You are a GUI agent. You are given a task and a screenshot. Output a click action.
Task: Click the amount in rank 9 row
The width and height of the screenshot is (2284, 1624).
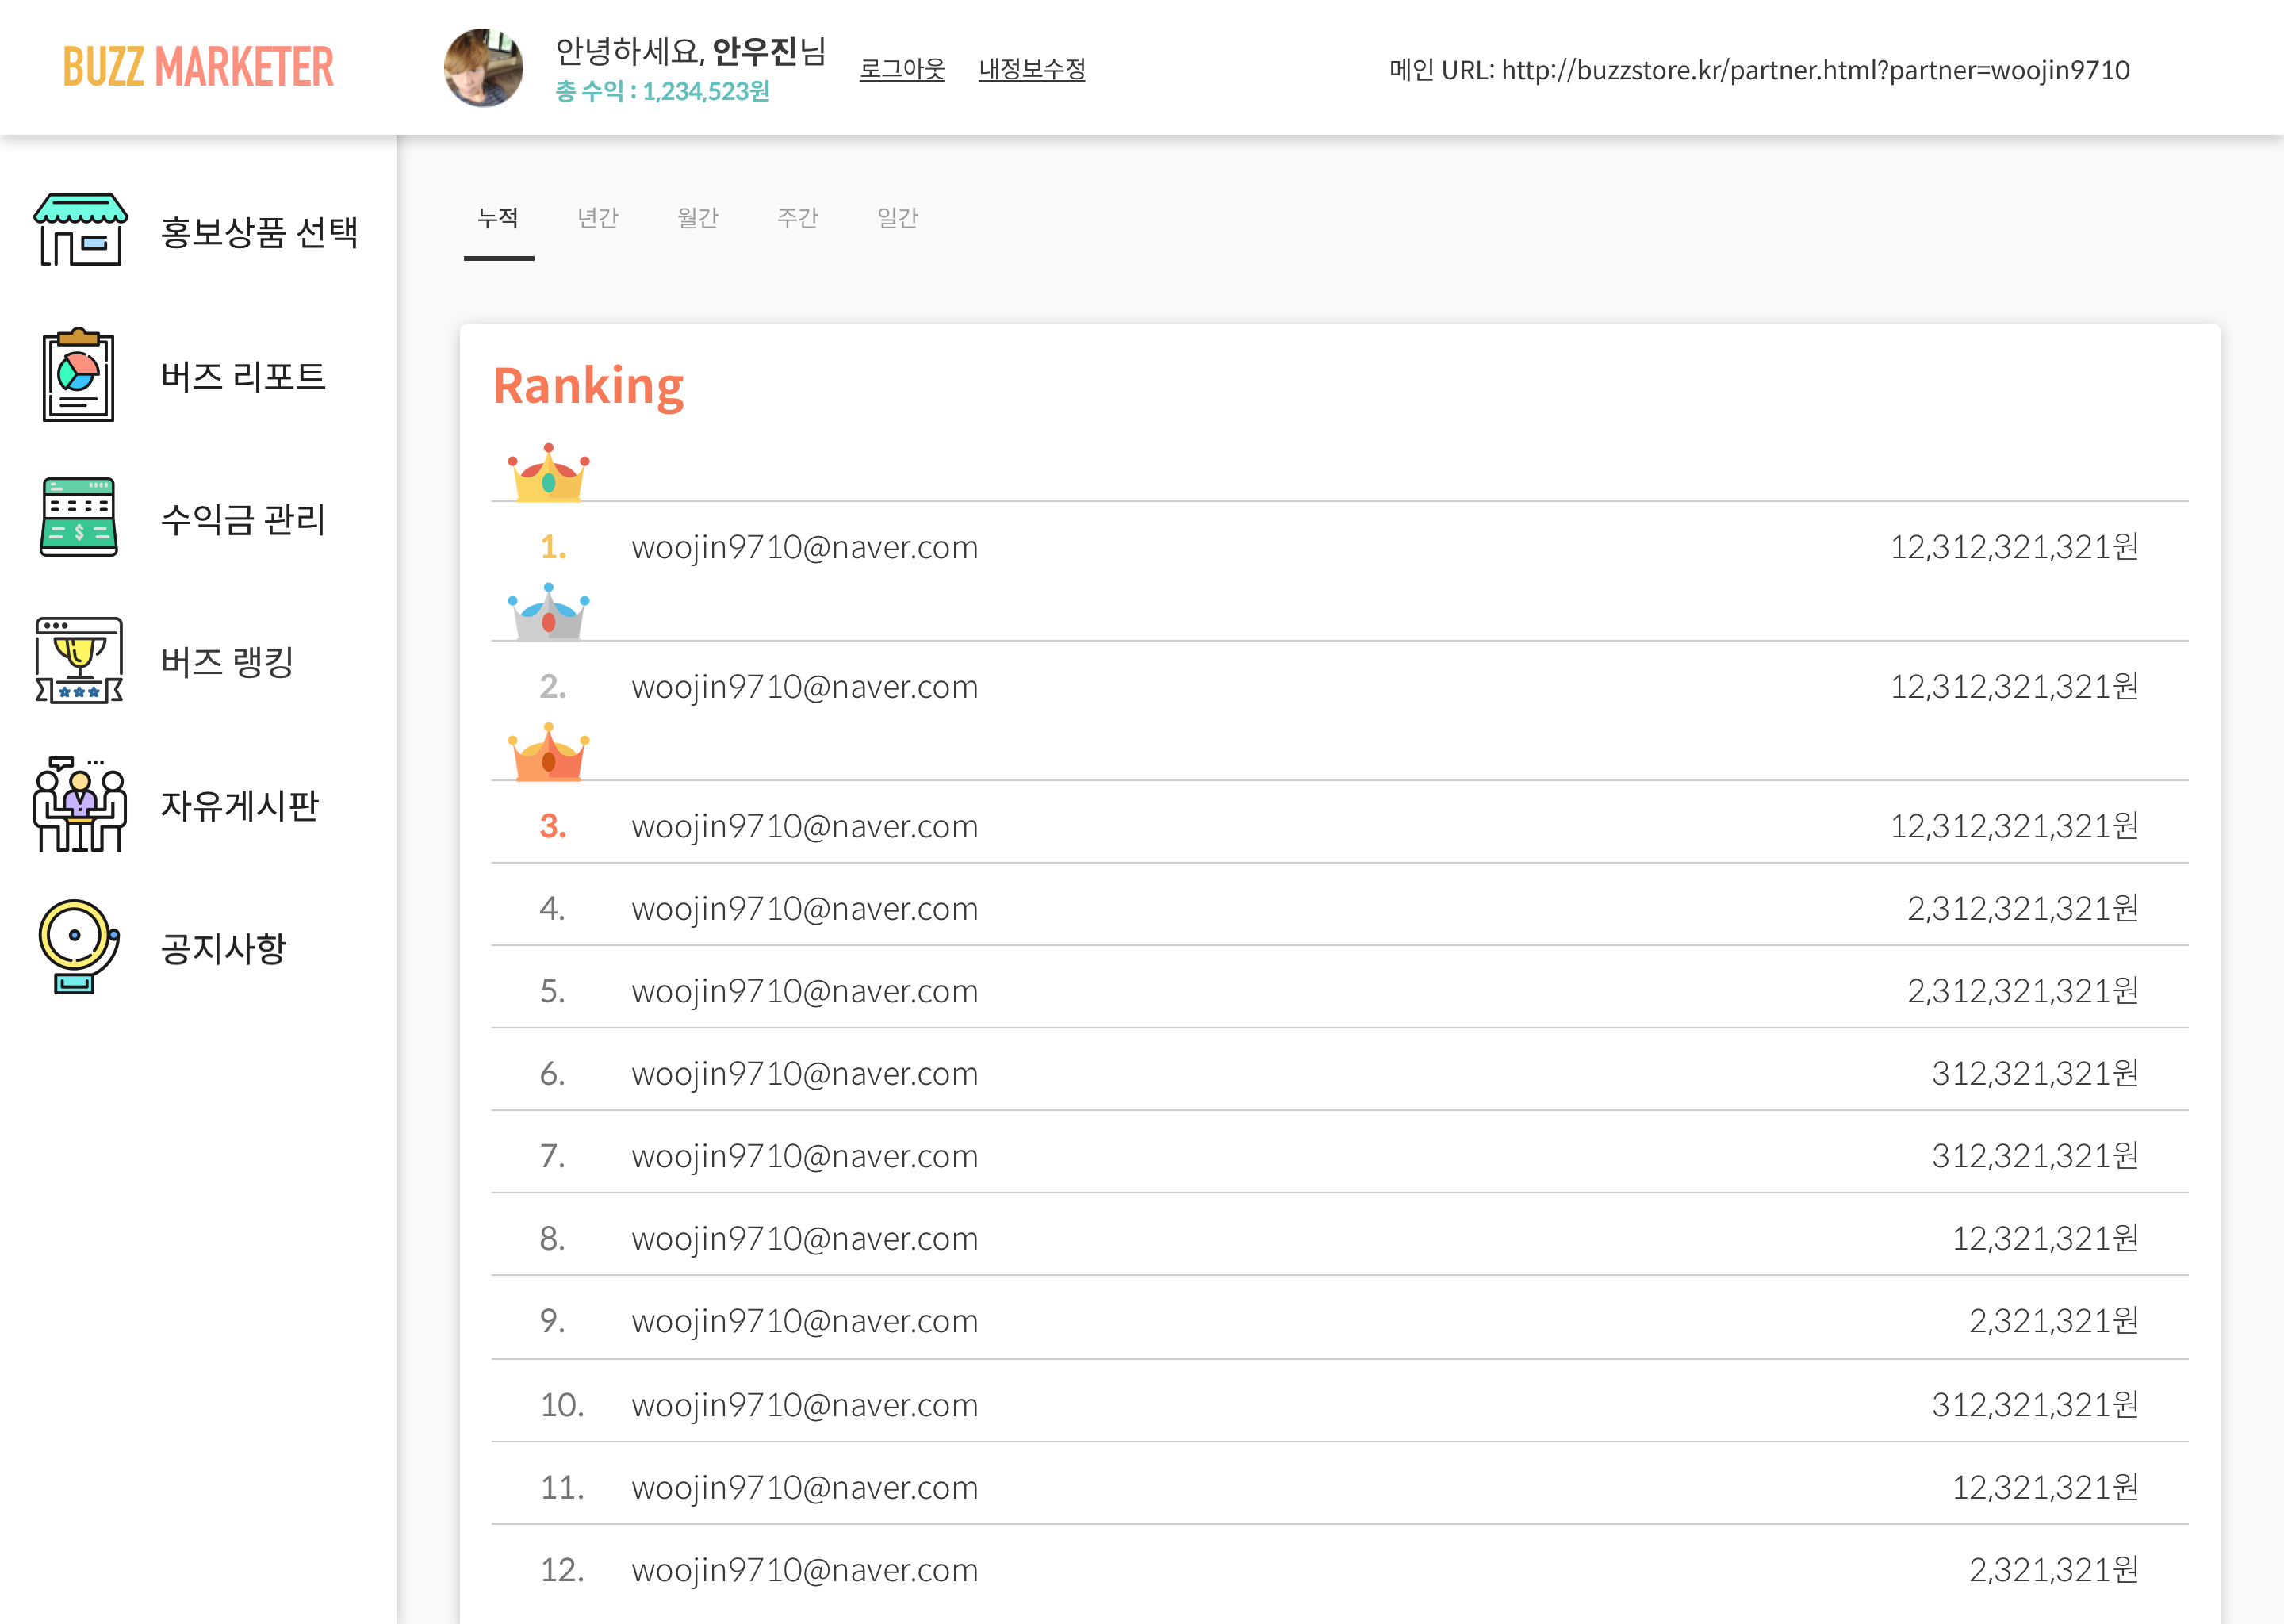(x=2054, y=1321)
